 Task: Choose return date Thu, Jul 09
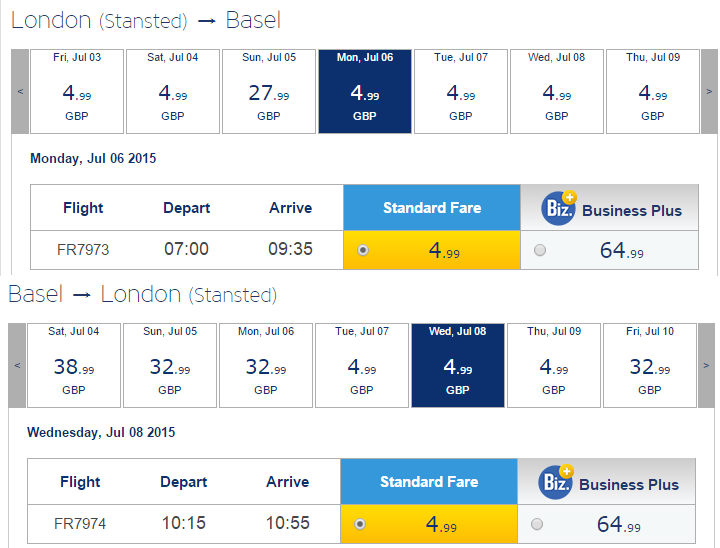[x=554, y=366]
